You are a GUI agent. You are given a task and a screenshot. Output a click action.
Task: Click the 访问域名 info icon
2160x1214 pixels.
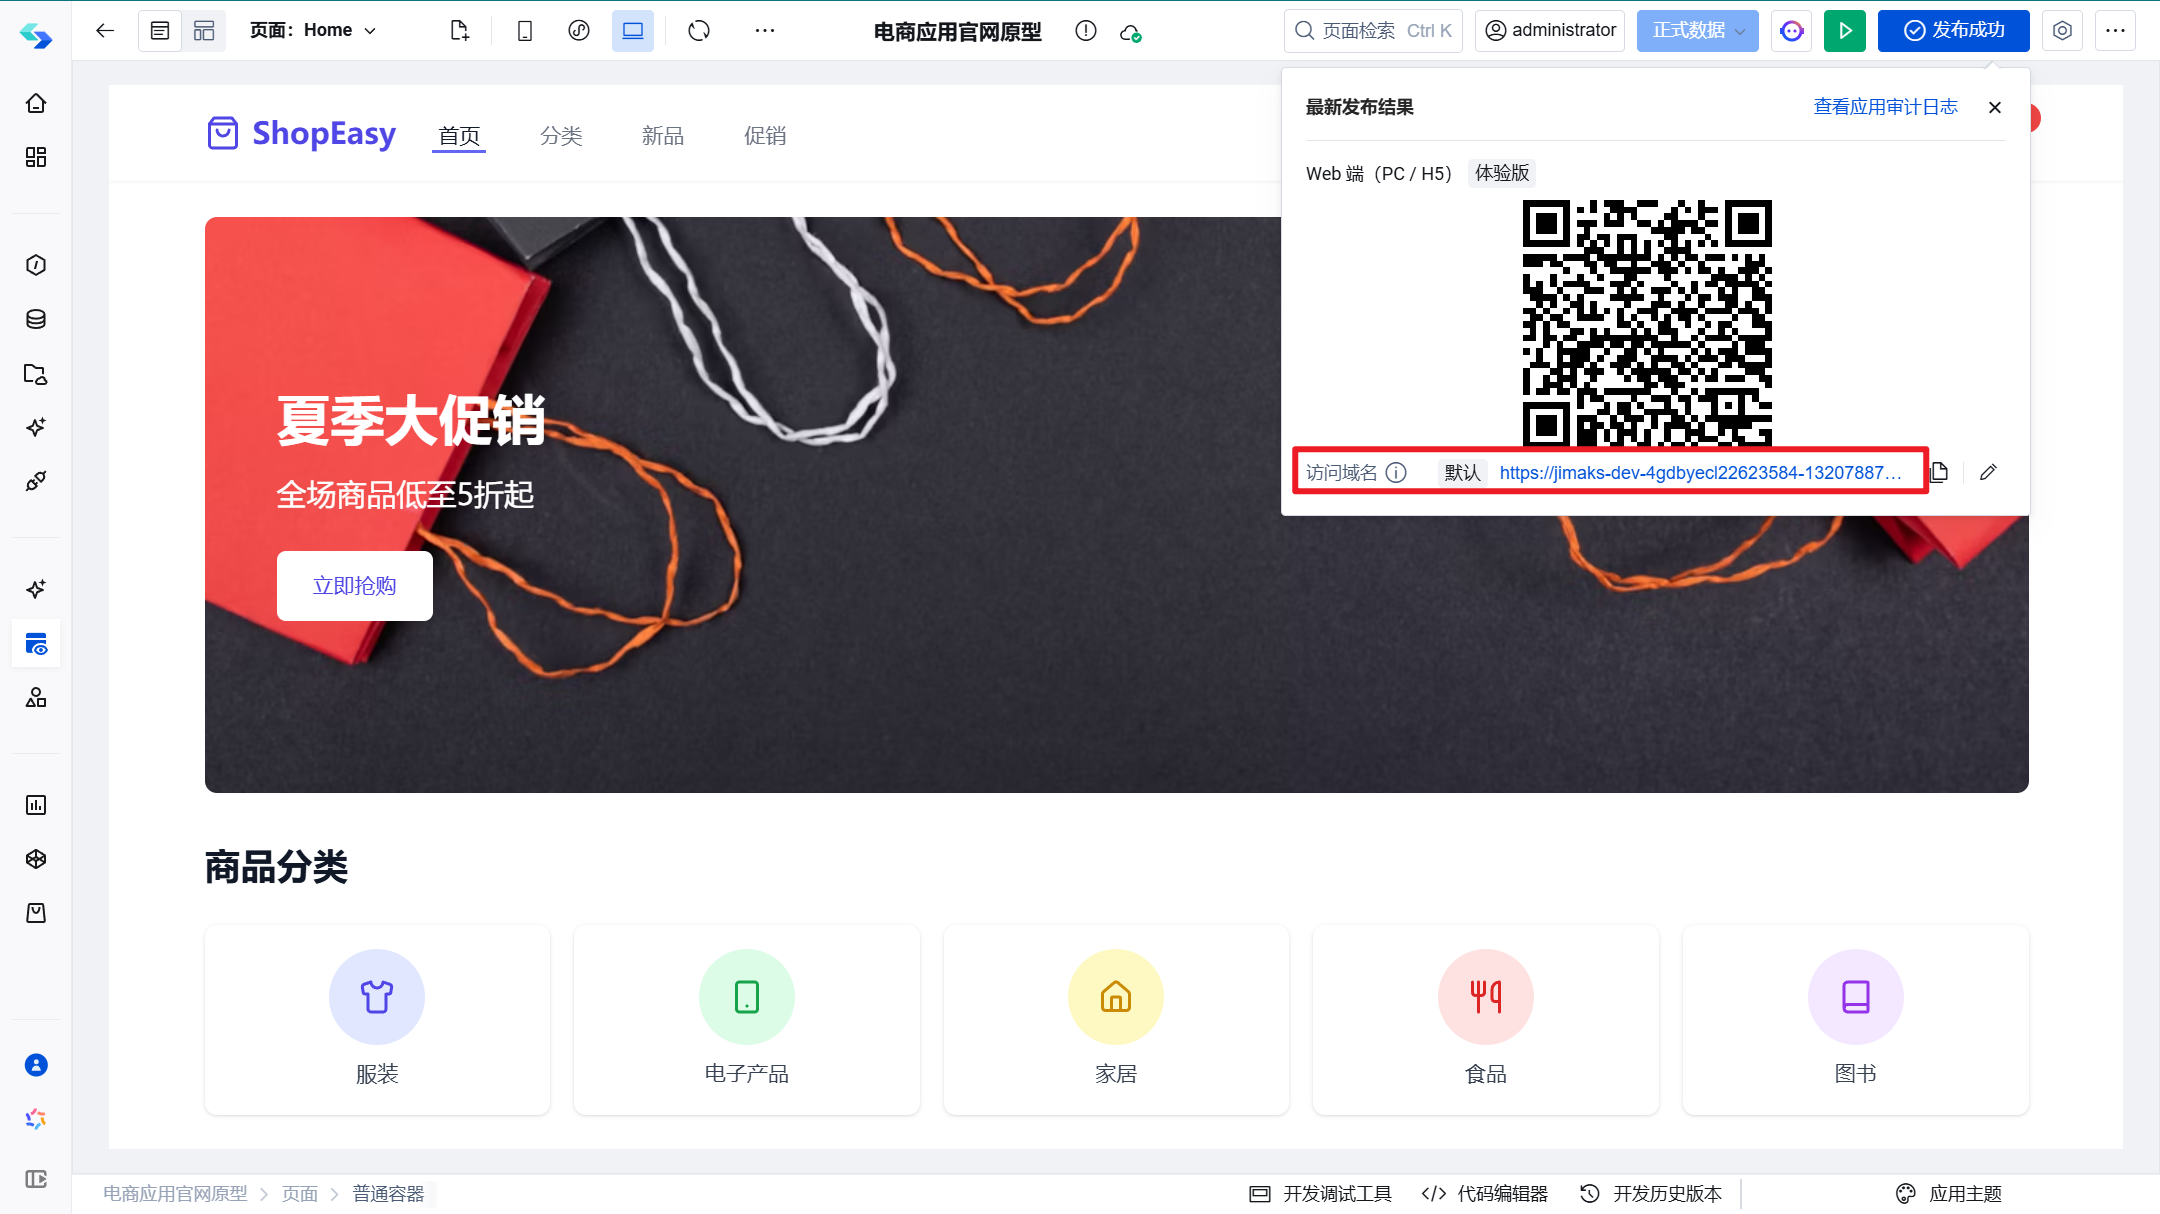(1397, 472)
